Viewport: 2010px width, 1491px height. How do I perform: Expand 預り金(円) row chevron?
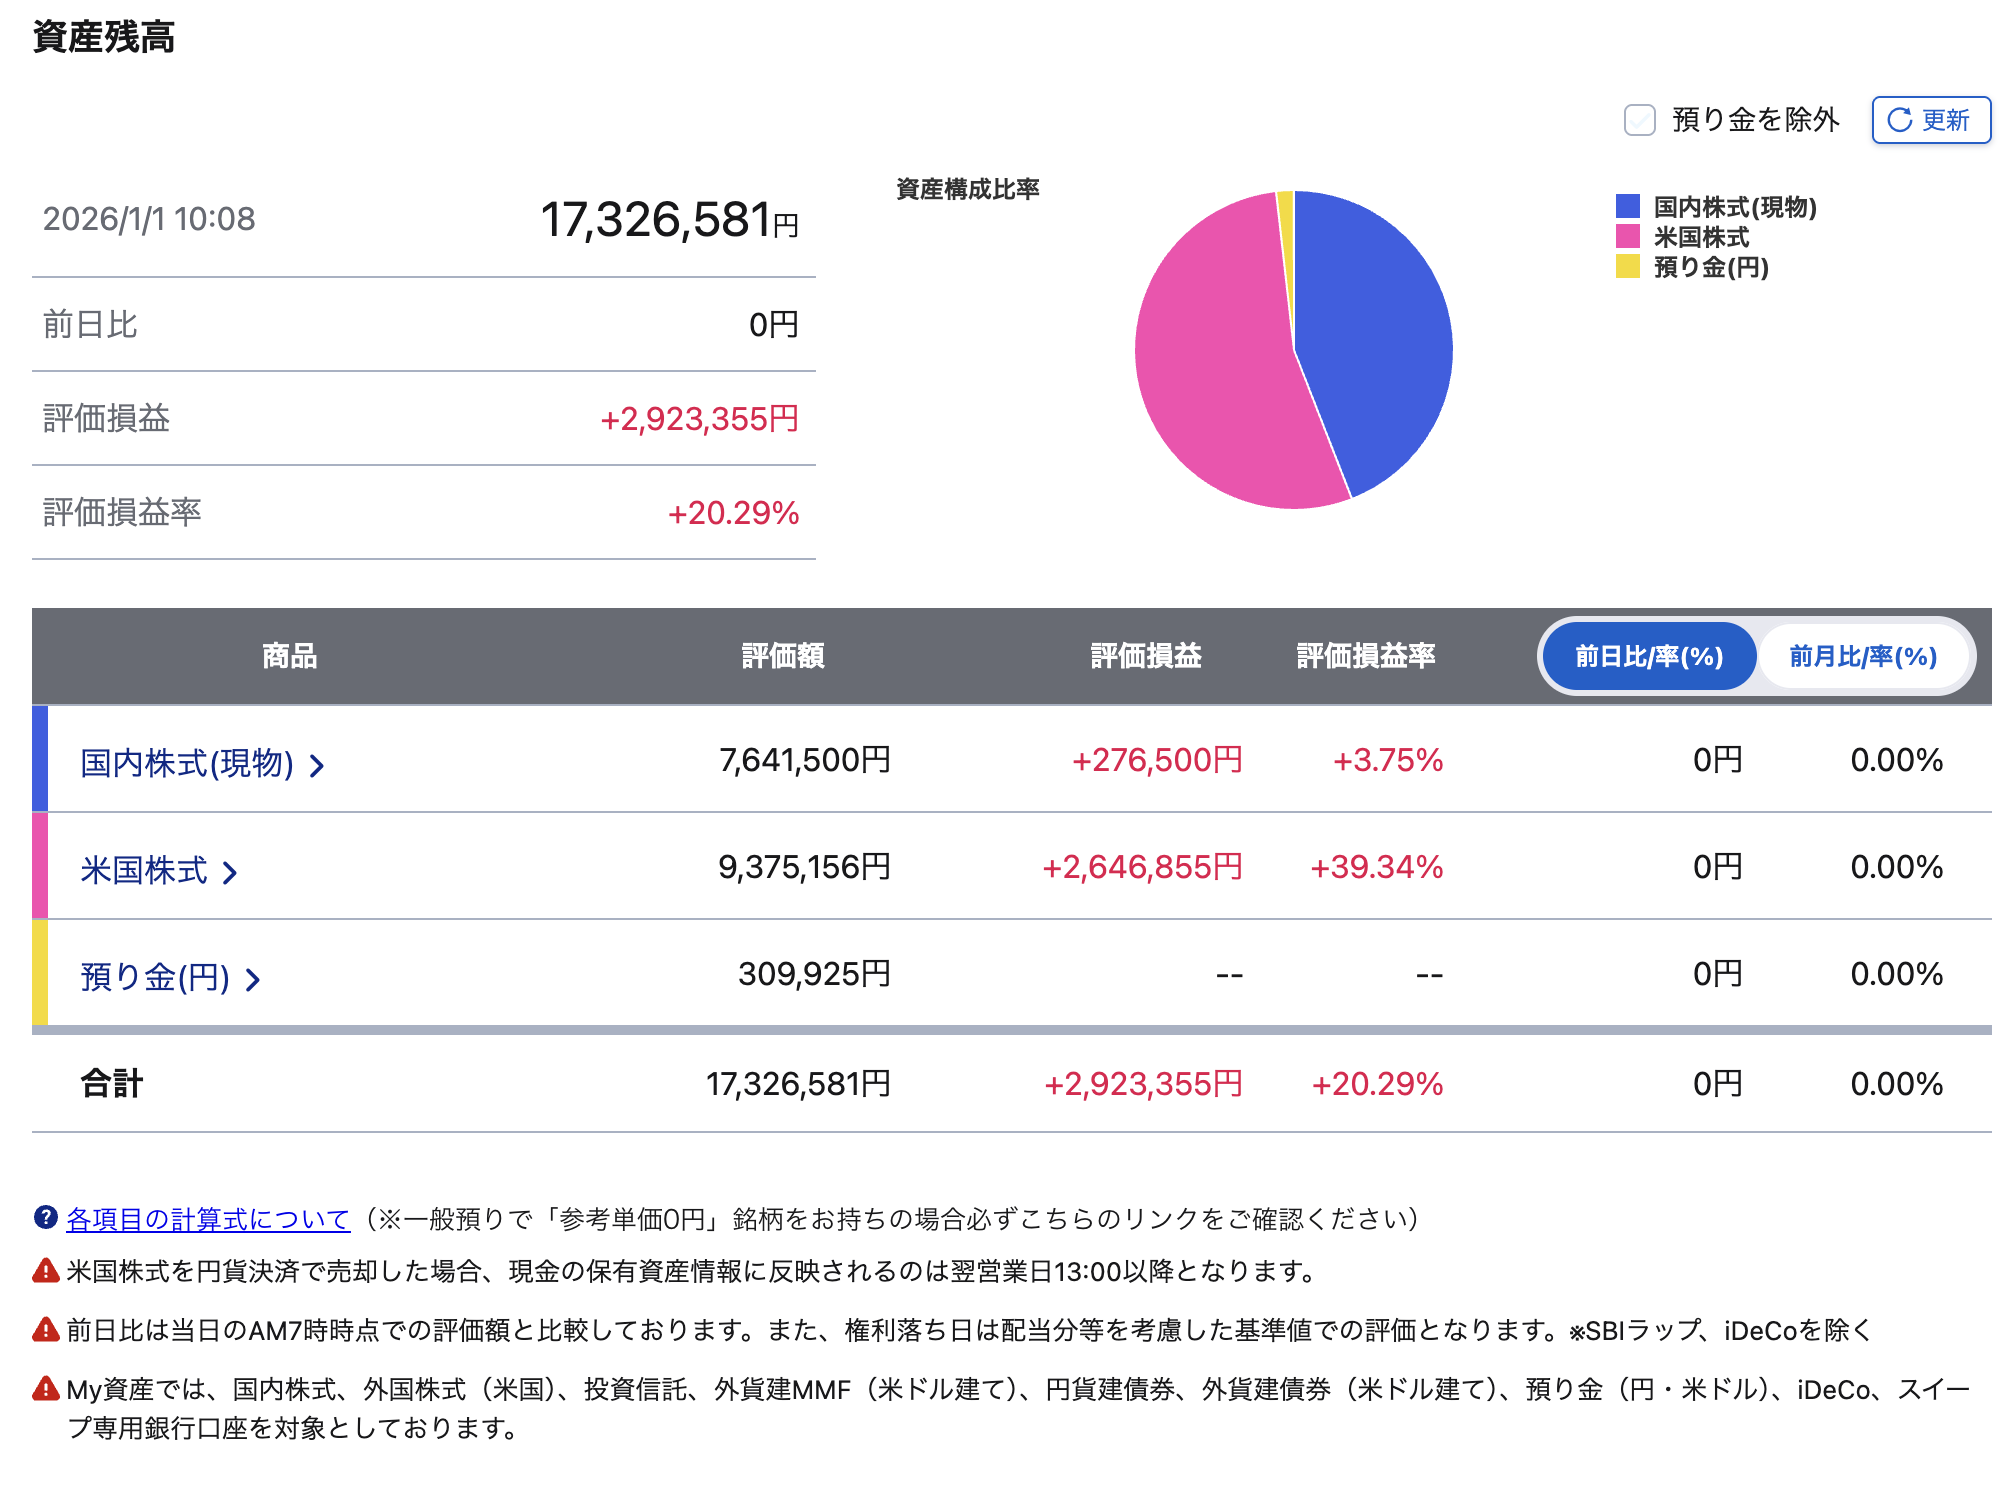coord(253,980)
